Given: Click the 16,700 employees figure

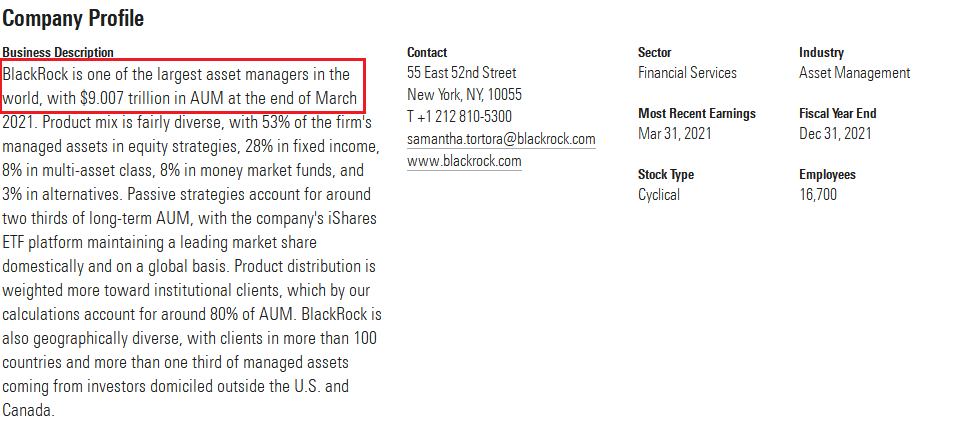Looking at the screenshot, I should coord(818,195).
